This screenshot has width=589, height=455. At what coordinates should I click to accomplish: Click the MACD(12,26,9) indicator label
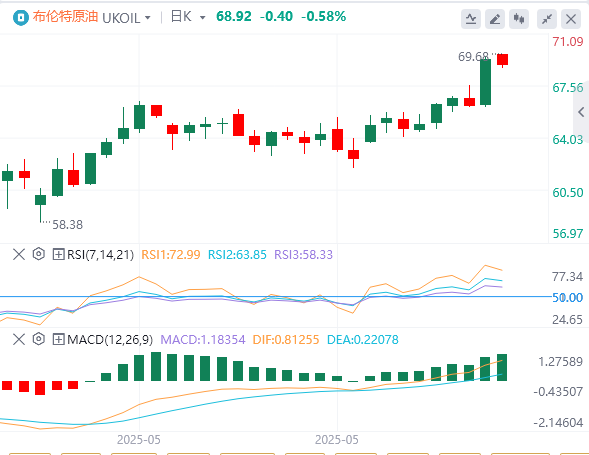coord(110,339)
